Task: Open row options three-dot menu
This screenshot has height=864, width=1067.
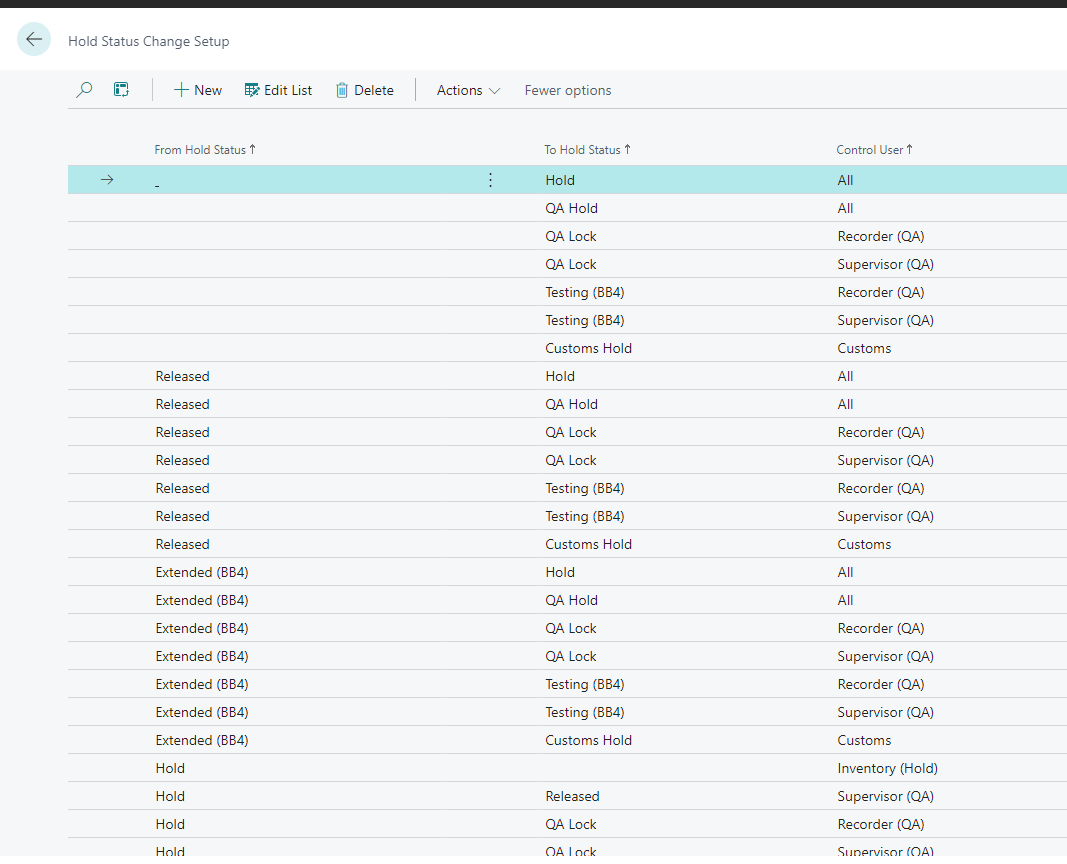Action: pyautogui.click(x=490, y=180)
